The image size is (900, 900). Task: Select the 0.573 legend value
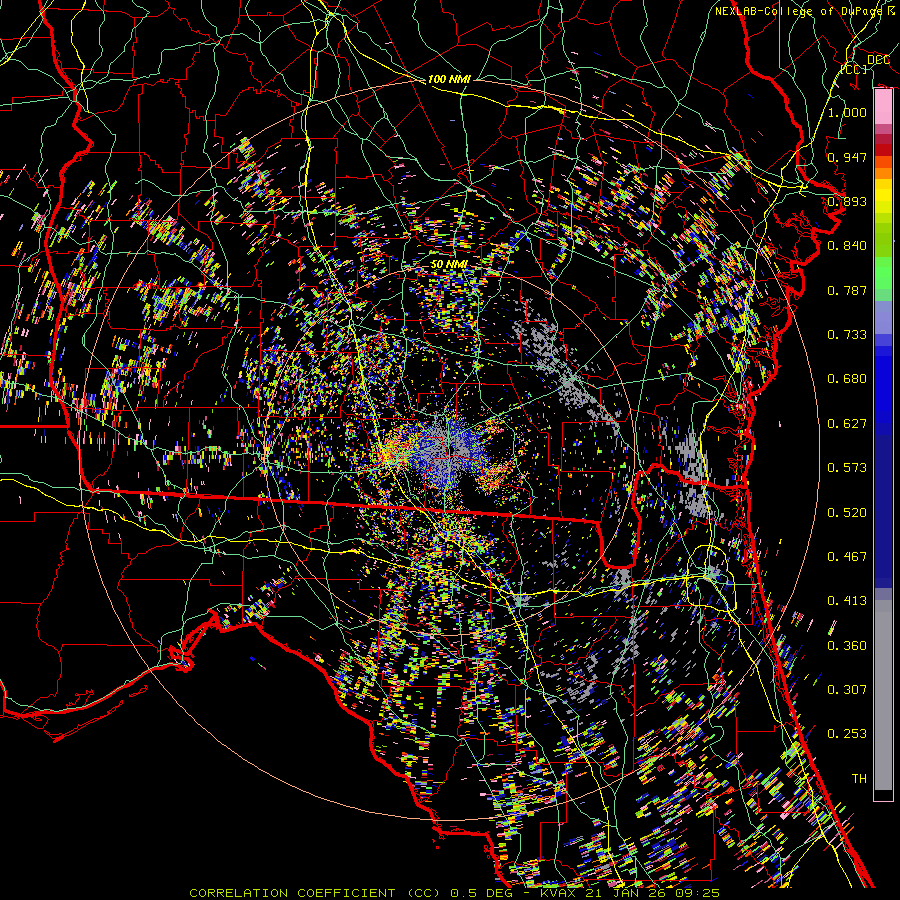(847, 468)
